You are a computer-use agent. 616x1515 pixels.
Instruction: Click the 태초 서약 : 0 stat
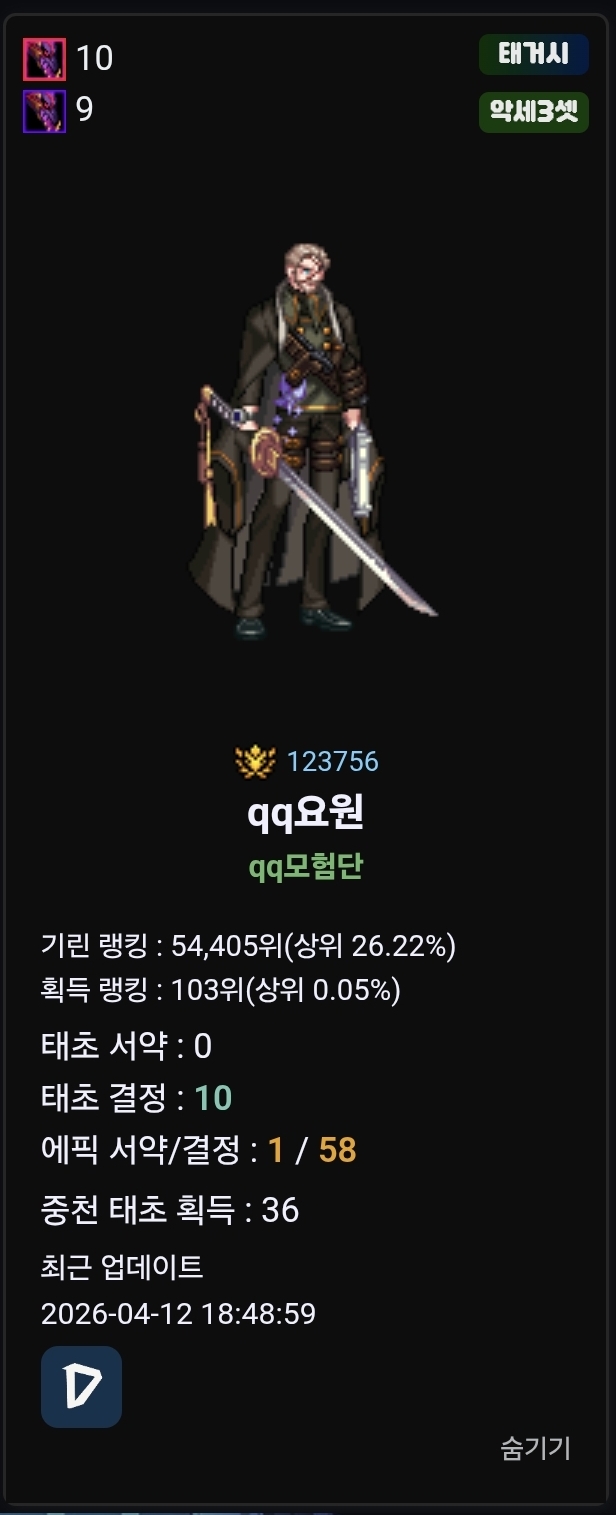pos(127,1046)
